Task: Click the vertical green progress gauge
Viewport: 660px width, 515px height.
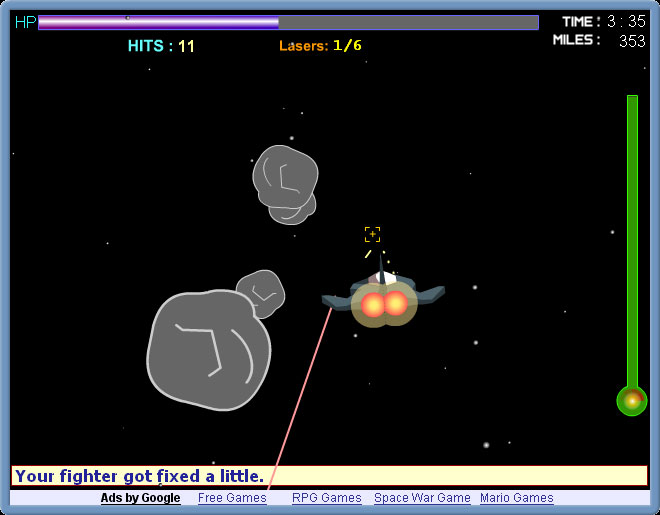Action: [632, 242]
